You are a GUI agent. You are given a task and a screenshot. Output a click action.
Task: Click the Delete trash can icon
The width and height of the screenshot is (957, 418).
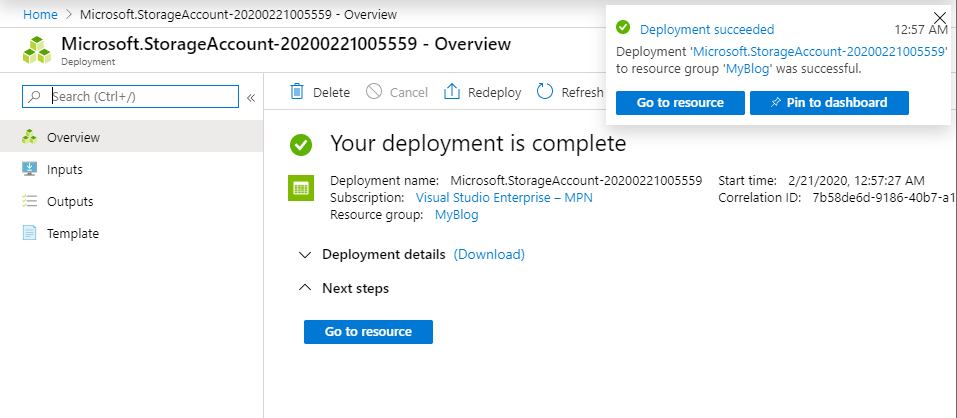pos(296,92)
